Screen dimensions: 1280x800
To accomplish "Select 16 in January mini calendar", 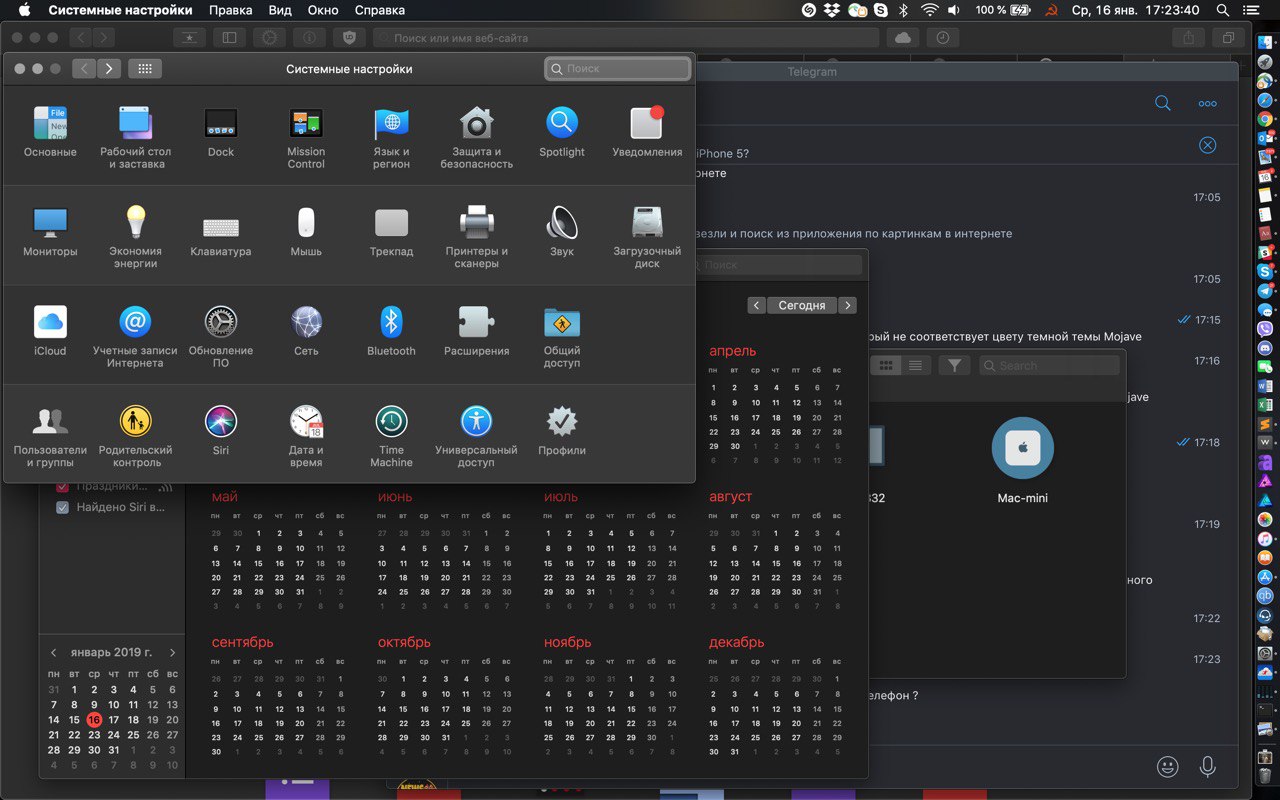I will [94, 720].
